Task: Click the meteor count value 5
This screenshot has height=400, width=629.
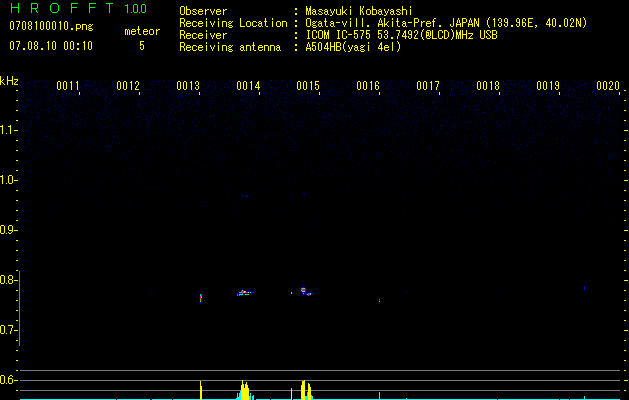Action: pos(142,46)
